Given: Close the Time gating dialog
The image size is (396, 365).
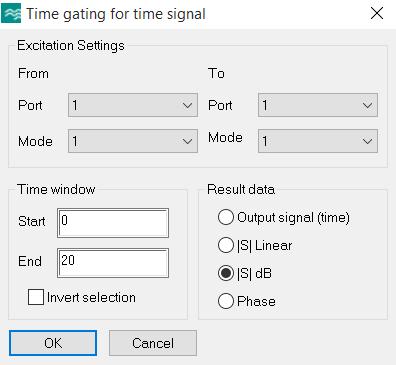Looking at the screenshot, I should 377,13.
